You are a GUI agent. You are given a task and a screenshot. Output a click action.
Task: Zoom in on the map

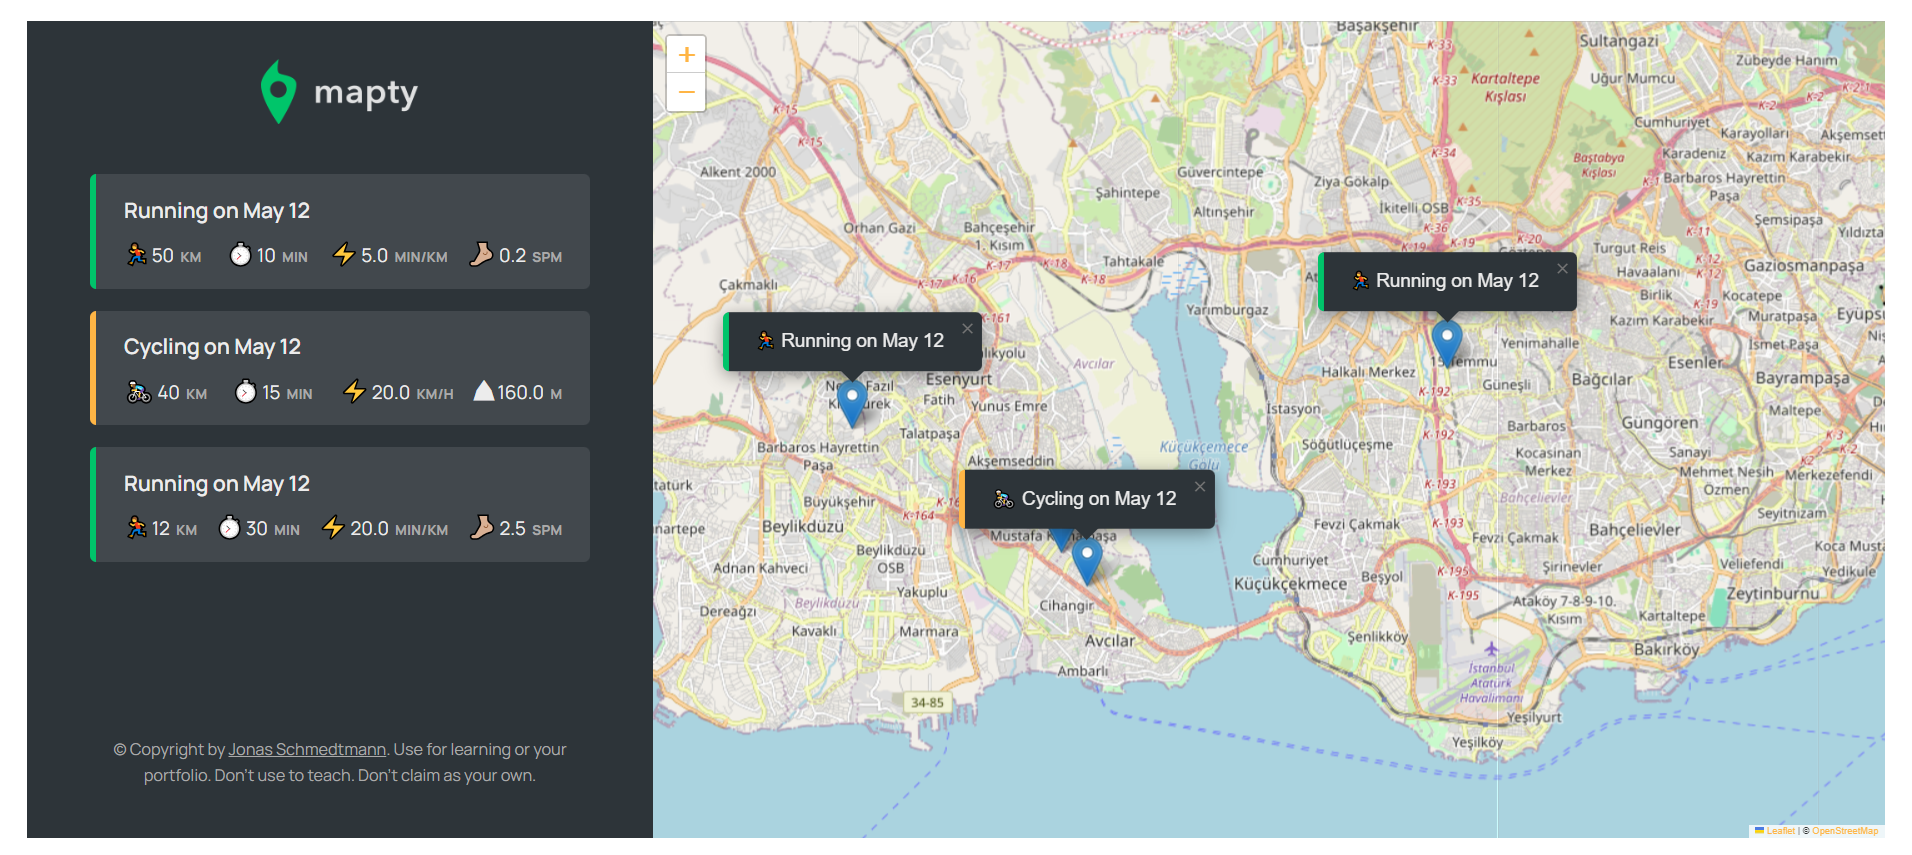pos(686,55)
